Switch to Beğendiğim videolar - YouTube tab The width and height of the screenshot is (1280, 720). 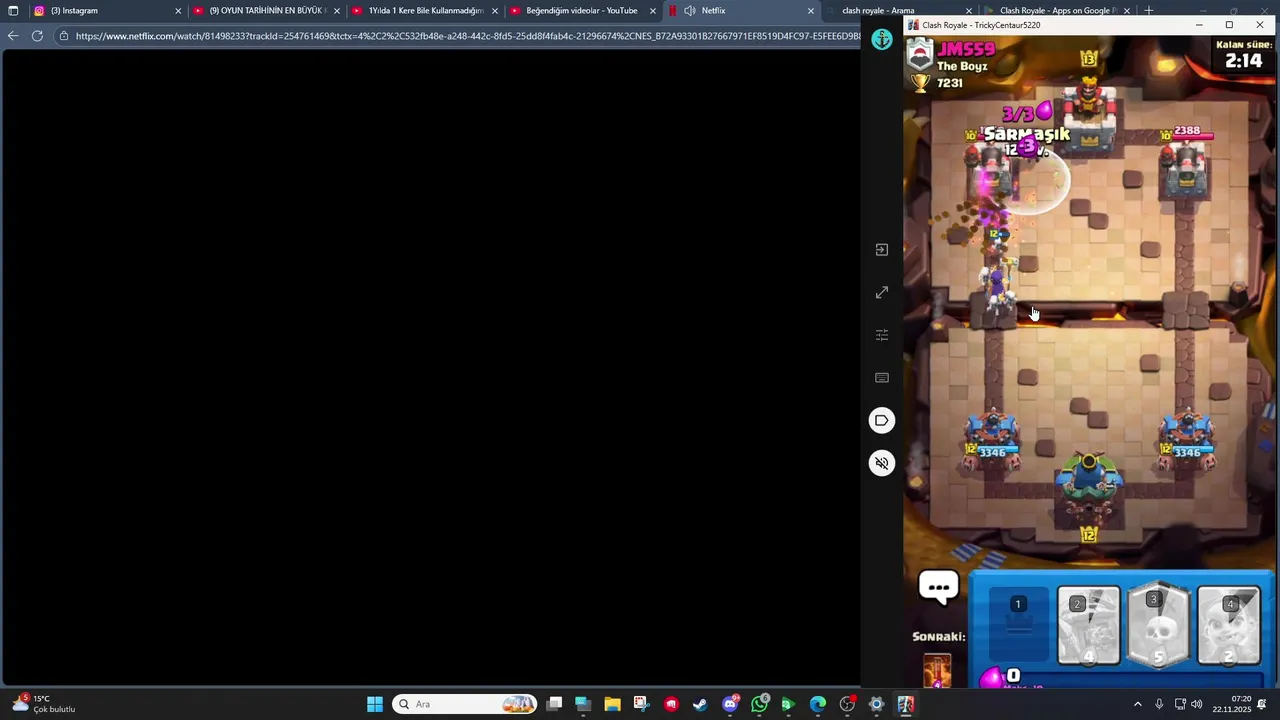click(x=582, y=11)
